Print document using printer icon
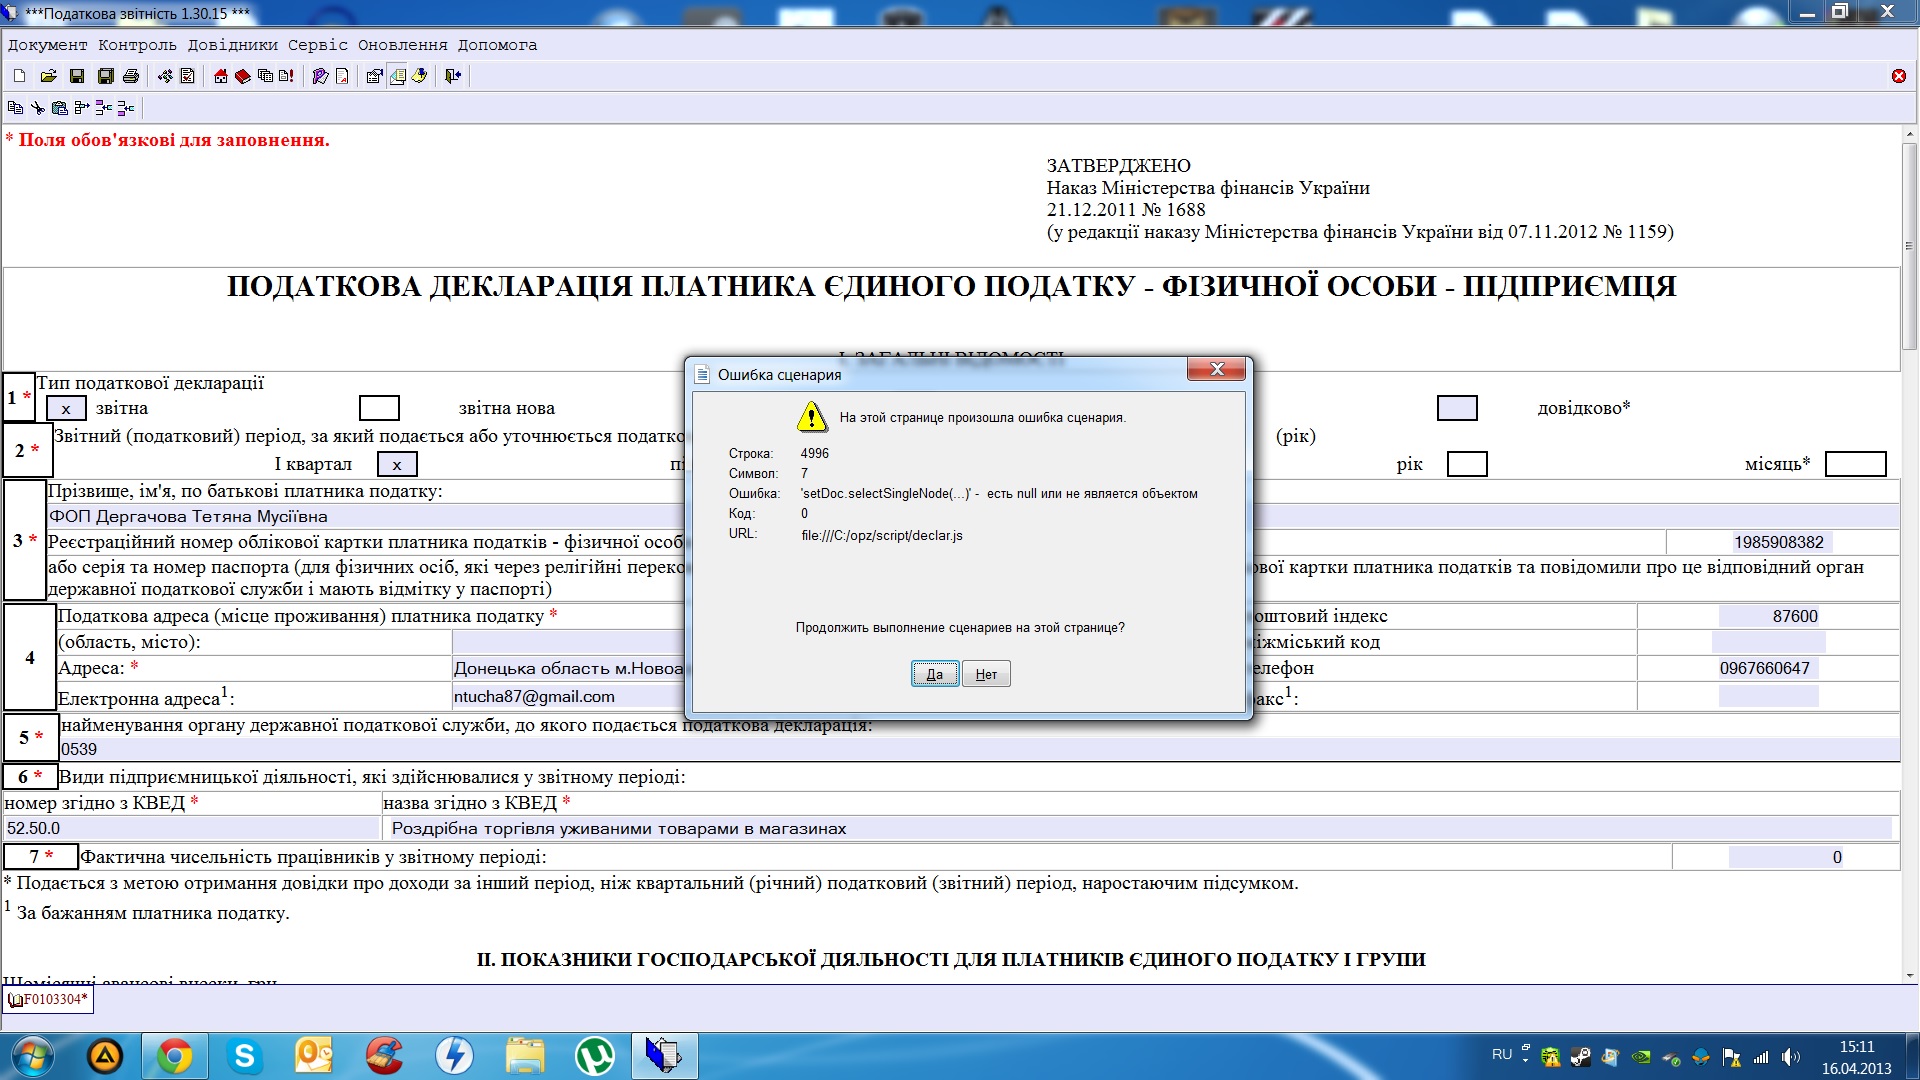The width and height of the screenshot is (1920, 1080). (131, 76)
